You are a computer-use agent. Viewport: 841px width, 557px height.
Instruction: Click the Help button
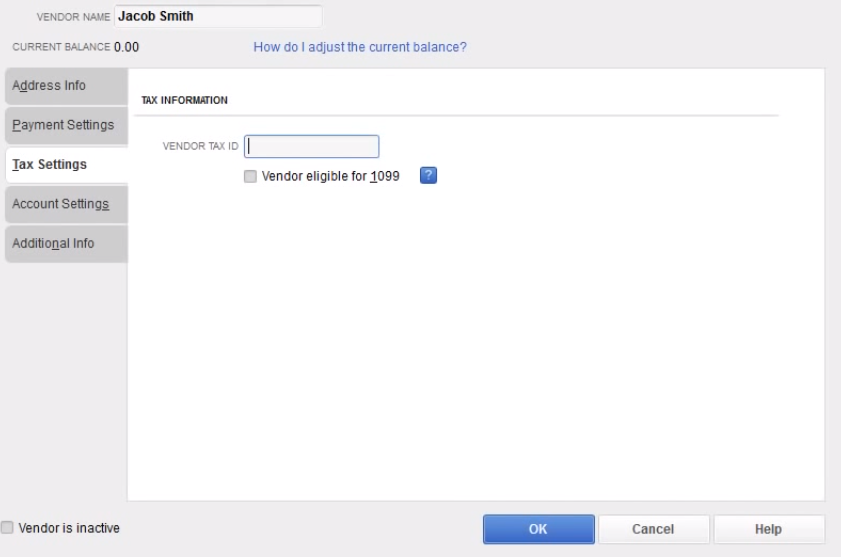click(x=768, y=529)
